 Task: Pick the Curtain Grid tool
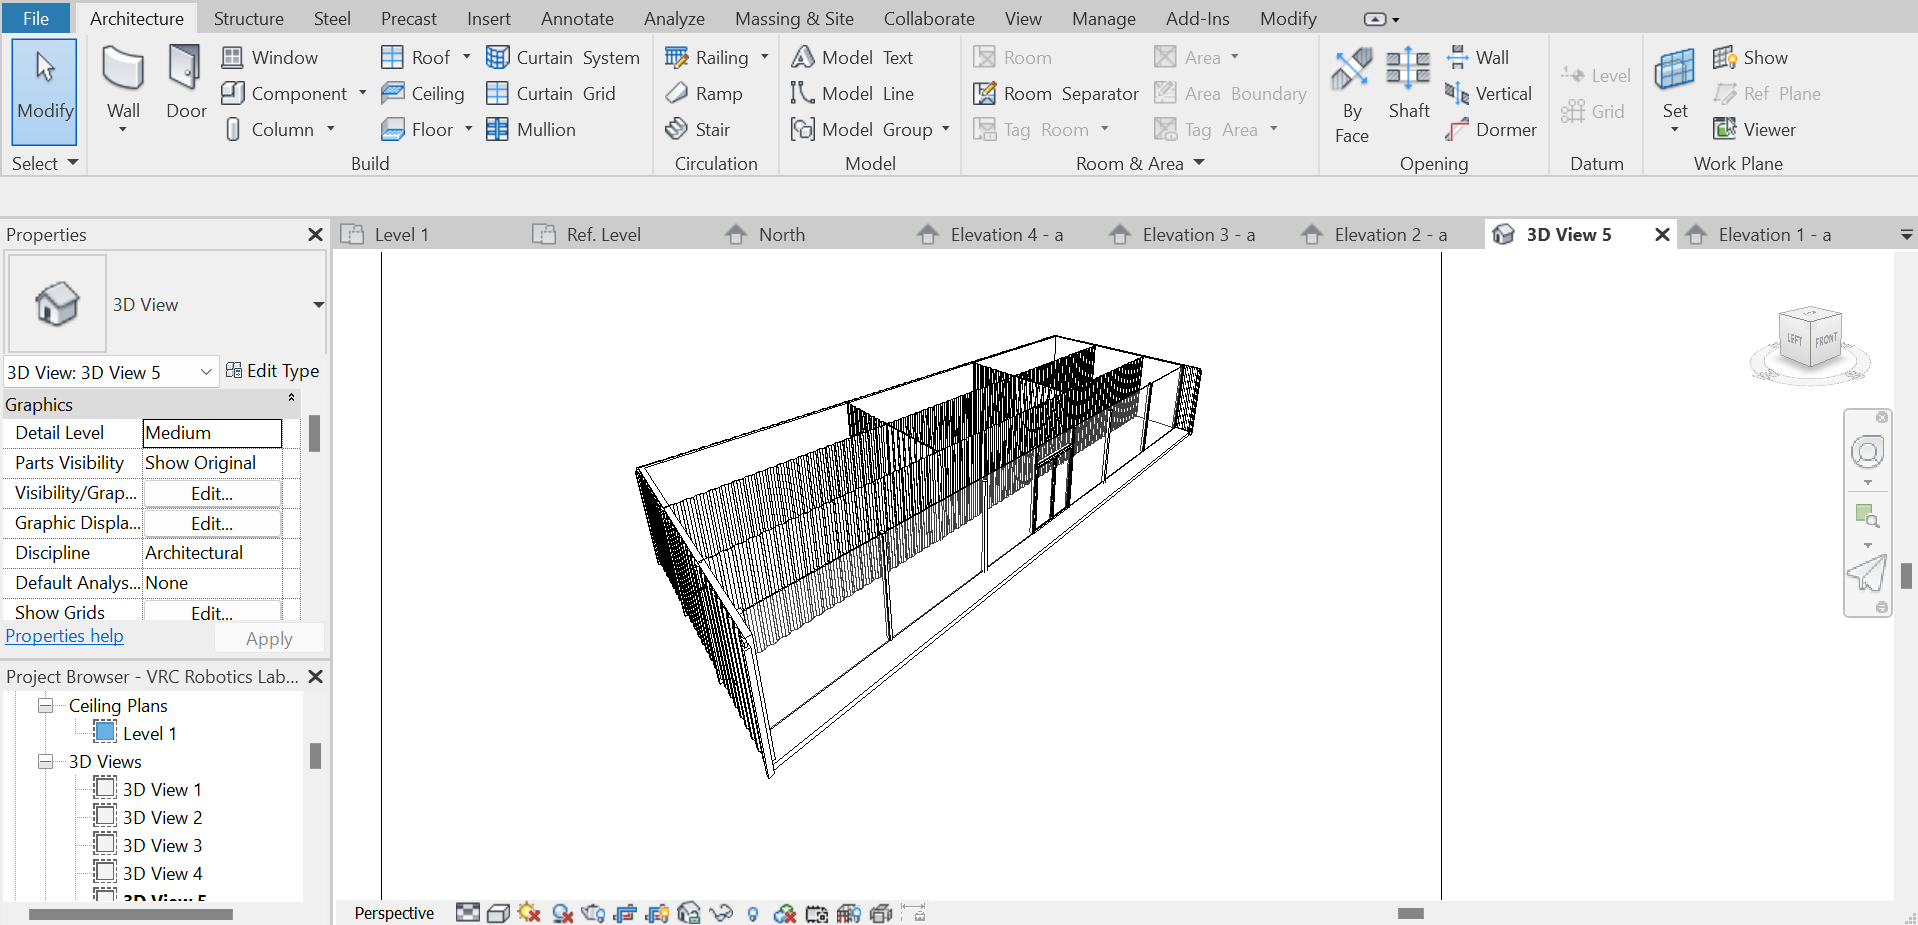(551, 93)
